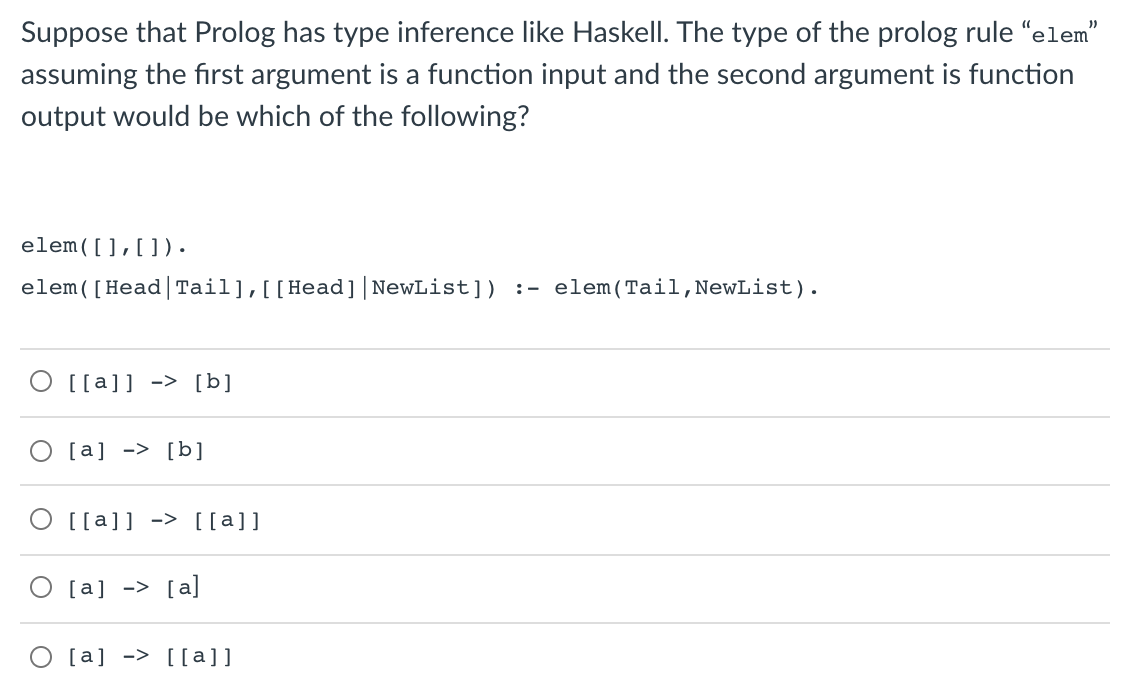Image resolution: width=1132 pixels, height=690 pixels.
Task: Click the answer label text "[[a]] -> [[a]]"
Action: 164,520
